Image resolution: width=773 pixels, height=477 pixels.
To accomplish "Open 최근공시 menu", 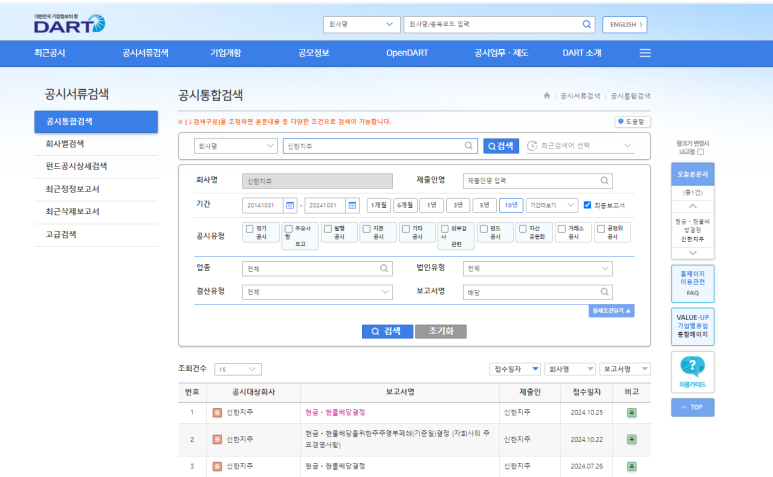I will (50, 53).
